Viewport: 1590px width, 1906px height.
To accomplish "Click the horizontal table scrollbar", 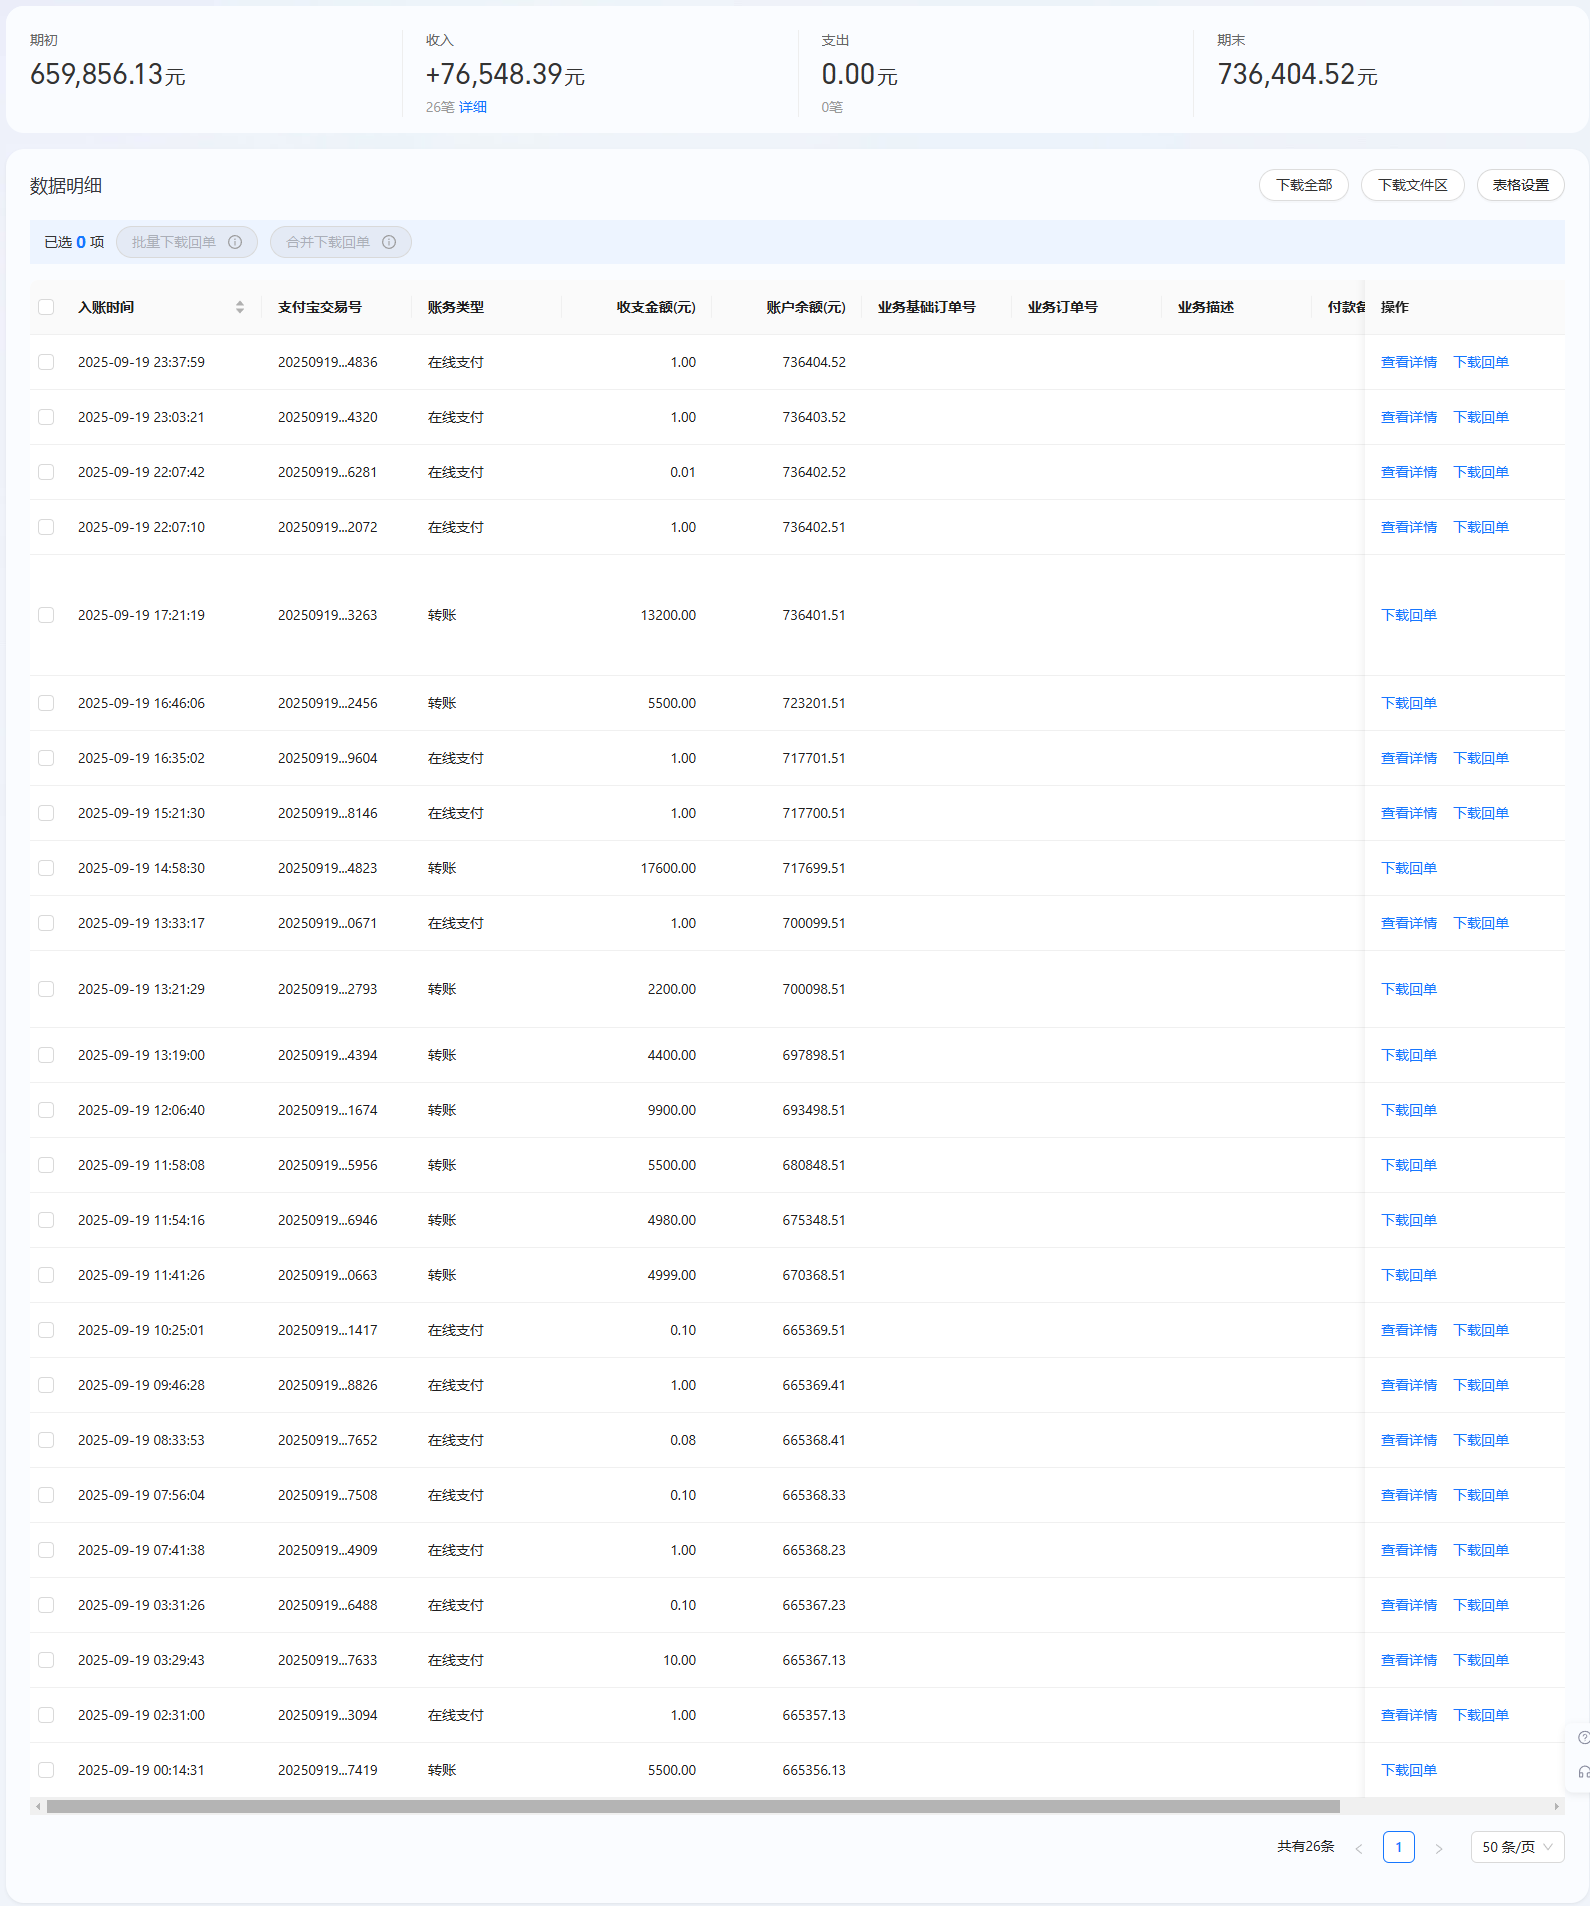I will tap(692, 1806).
